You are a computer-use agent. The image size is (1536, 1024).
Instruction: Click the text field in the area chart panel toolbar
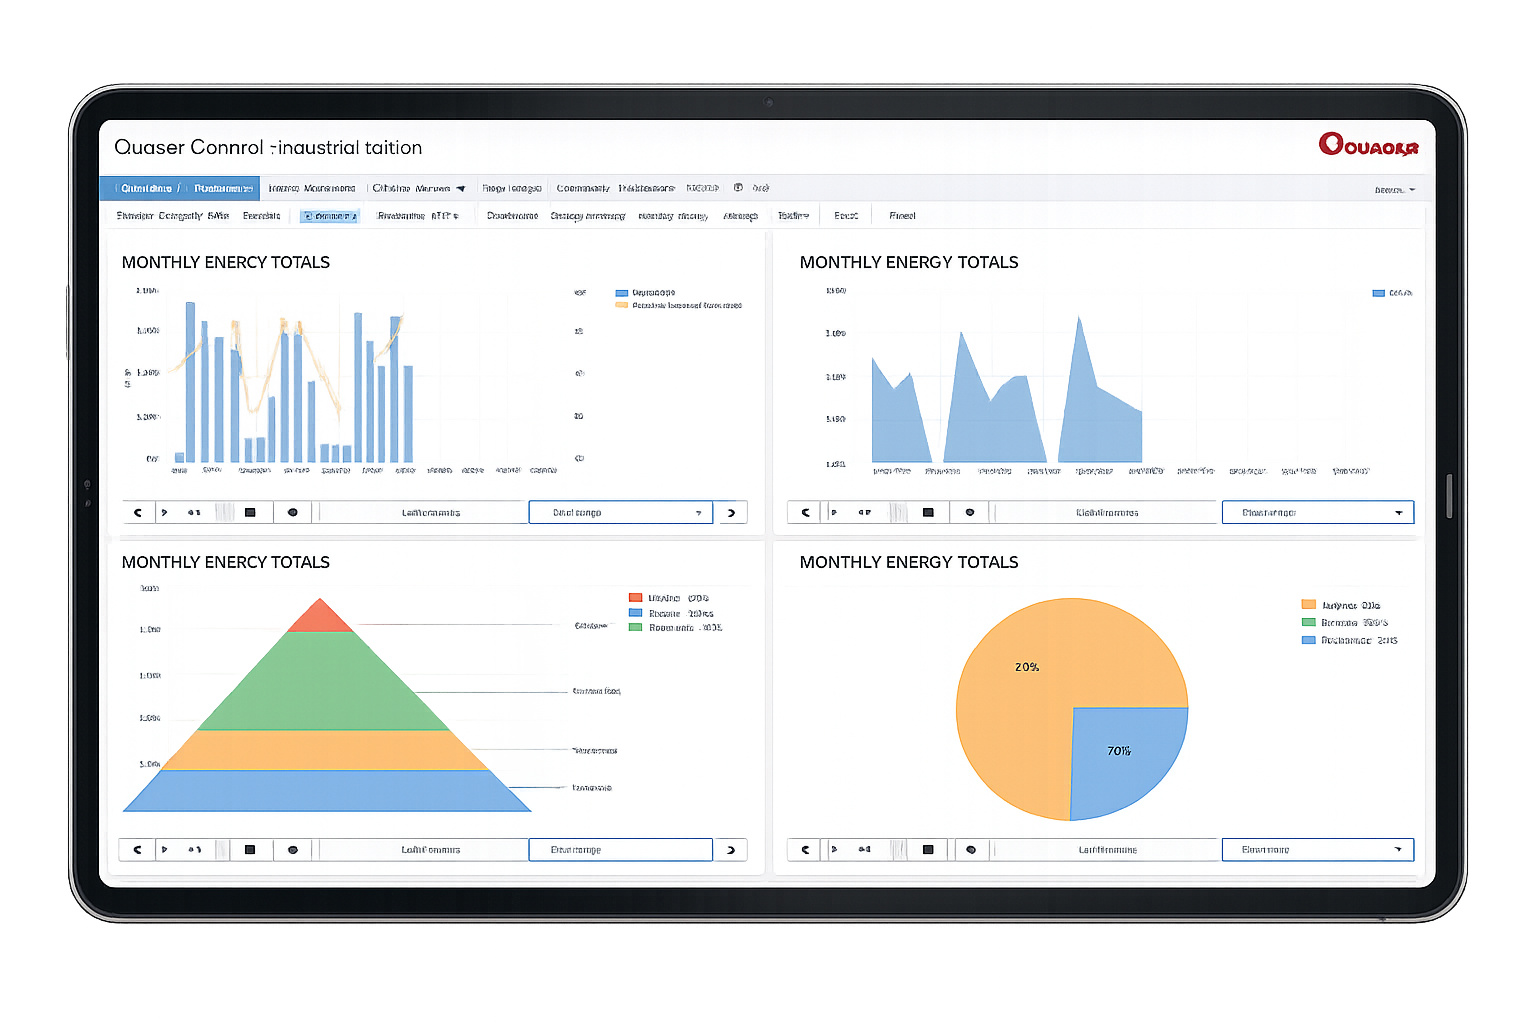pyautogui.click(x=1107, y=512)
